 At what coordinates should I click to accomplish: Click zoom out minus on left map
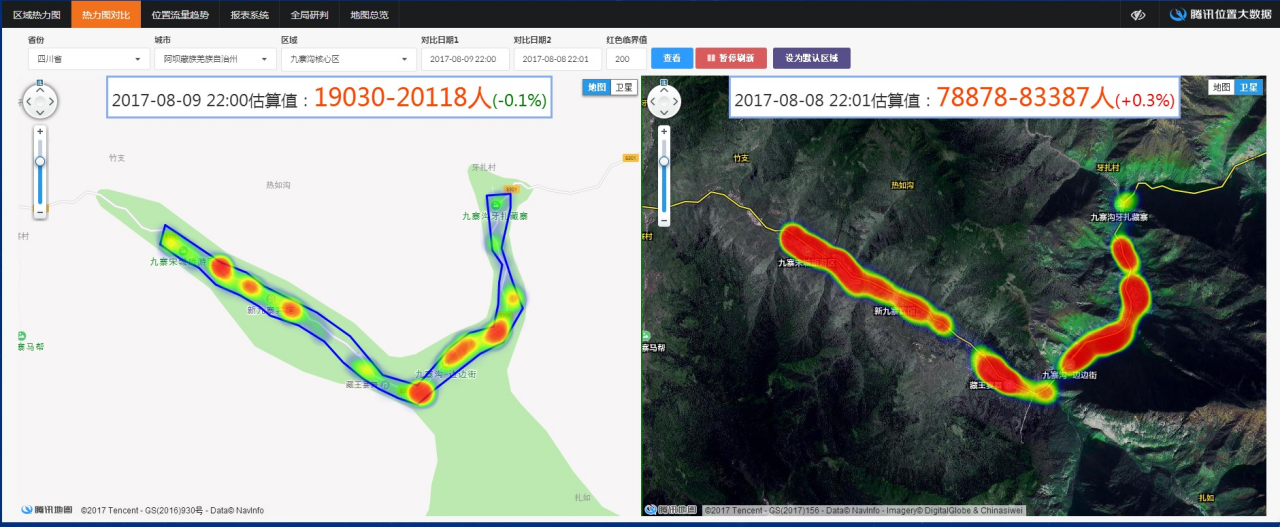click(40, 212)
